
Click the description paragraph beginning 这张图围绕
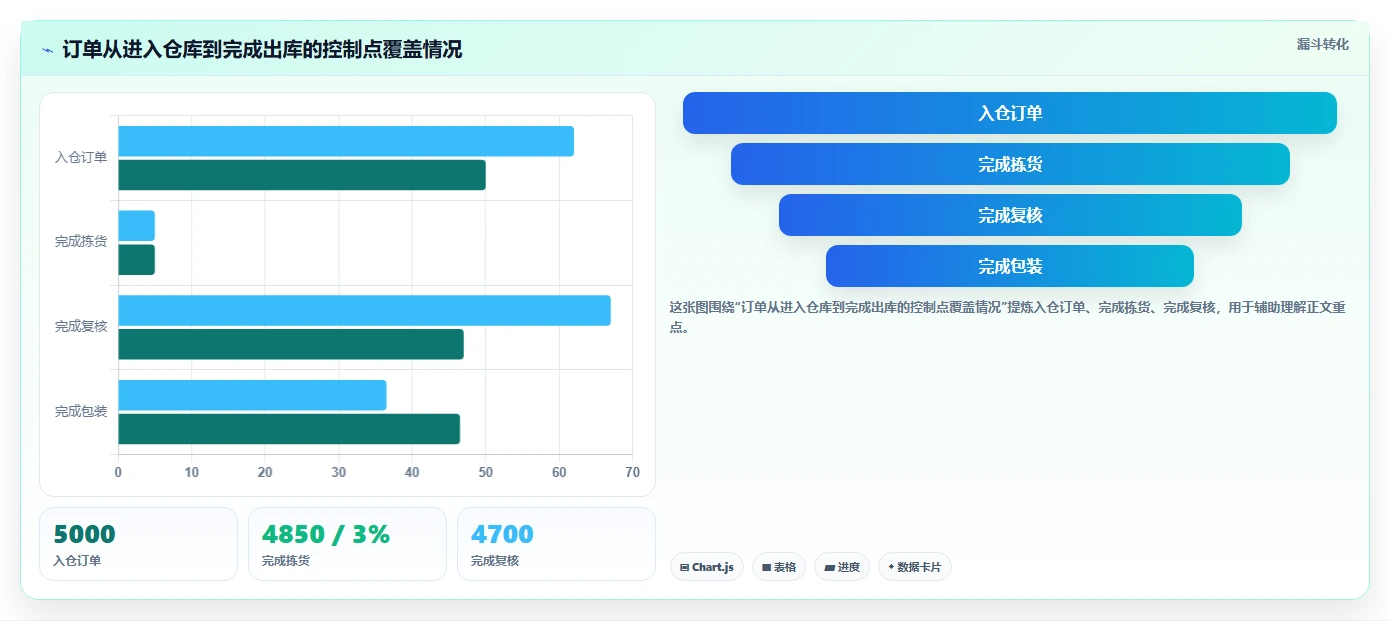1007,317
